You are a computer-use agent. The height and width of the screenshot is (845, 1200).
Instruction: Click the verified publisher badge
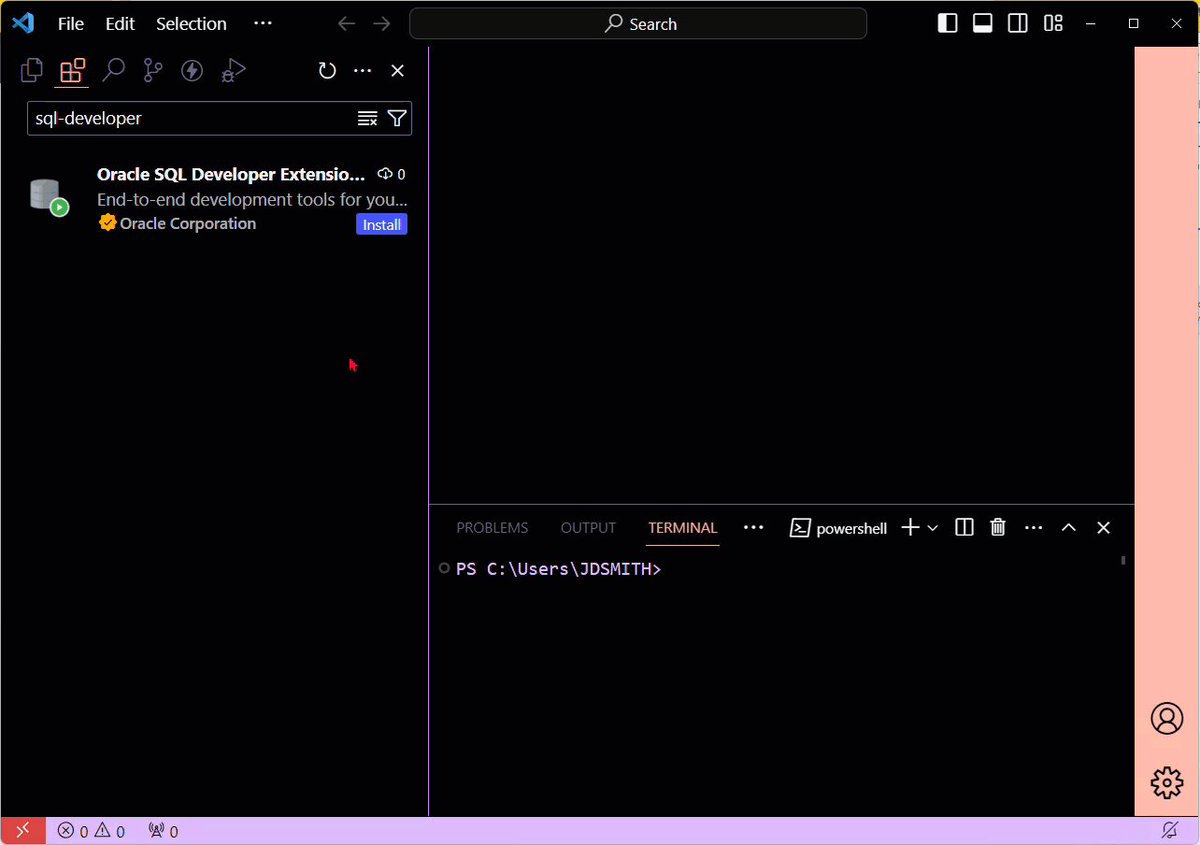coord(107,223)
